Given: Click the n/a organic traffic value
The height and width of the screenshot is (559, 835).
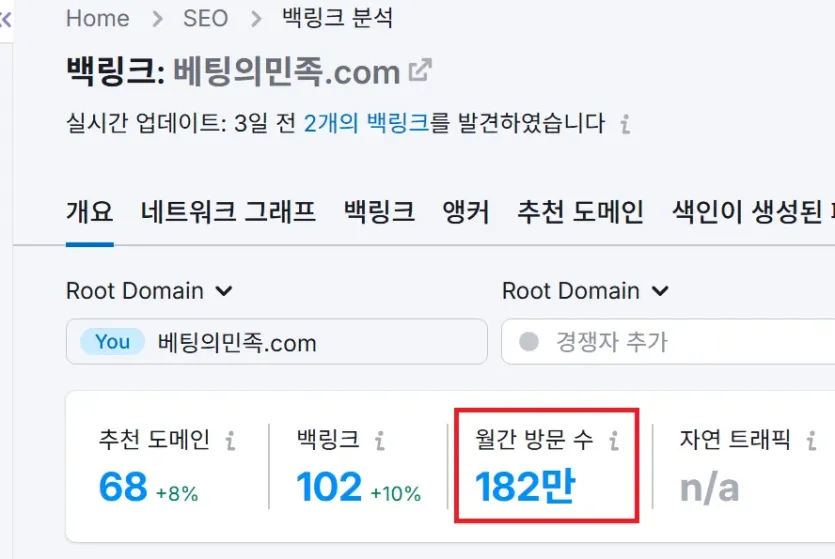Looking at the screenshot, I should point(710,488).
